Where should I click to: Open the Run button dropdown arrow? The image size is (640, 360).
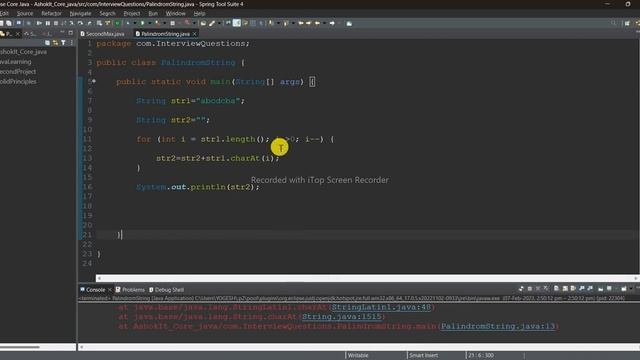[x=150, y=23]
